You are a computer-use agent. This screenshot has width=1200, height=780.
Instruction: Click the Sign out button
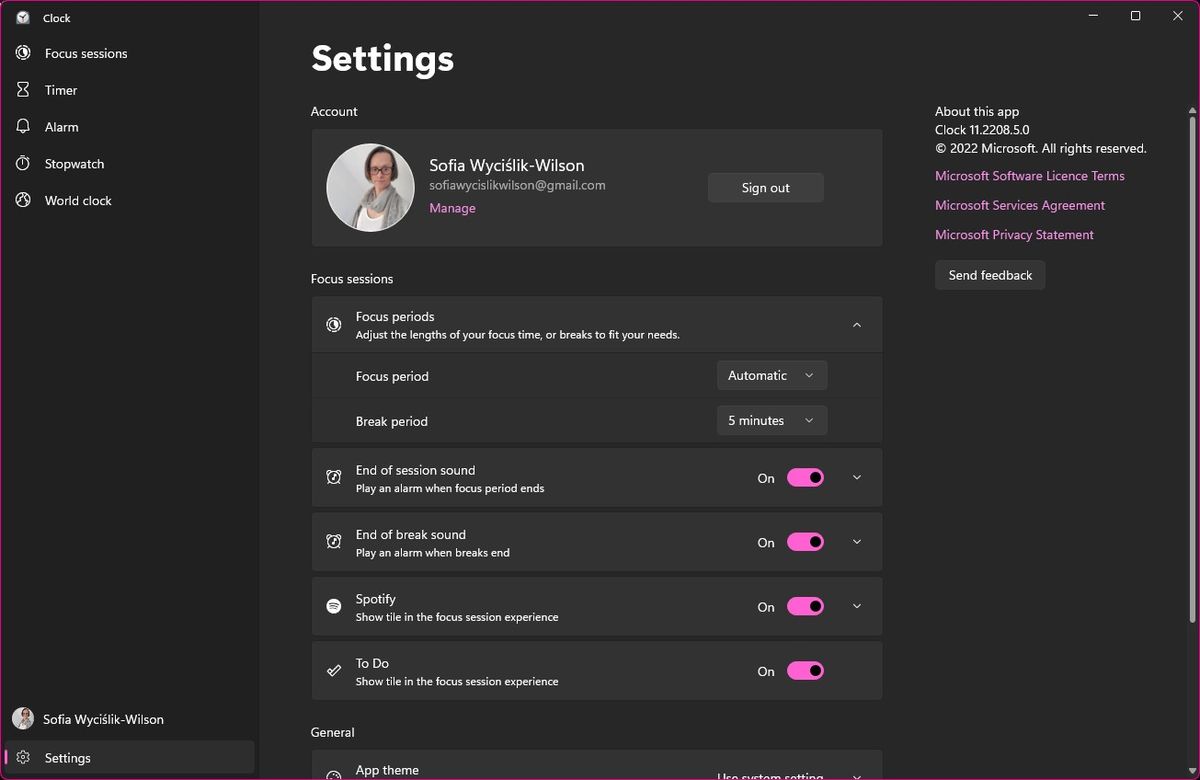[x=765, y=187]
